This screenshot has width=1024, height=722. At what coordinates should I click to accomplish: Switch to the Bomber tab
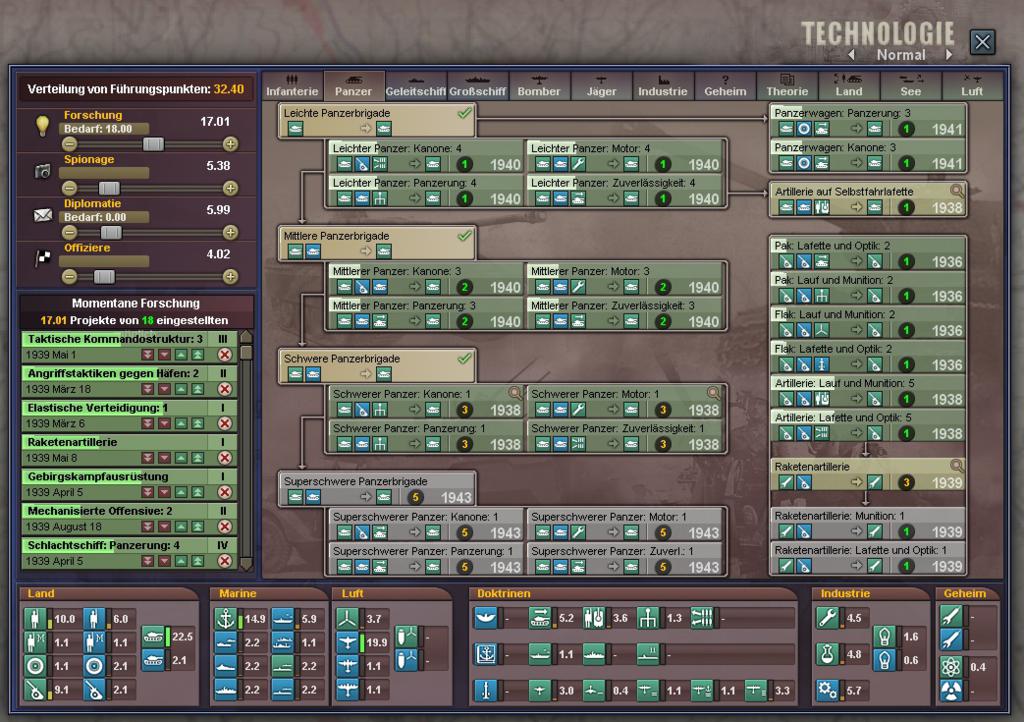point(539,86)
